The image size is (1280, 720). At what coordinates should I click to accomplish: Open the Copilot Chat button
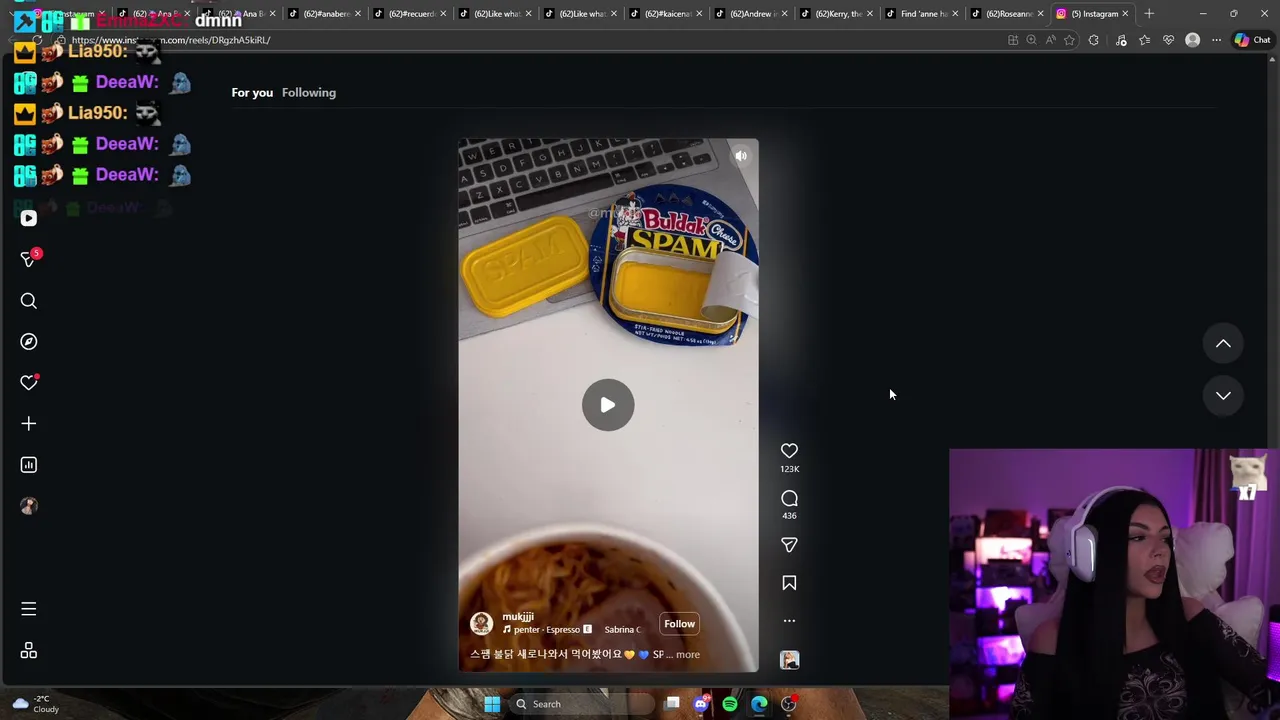pyautogui.click(x=1252, y=40)
